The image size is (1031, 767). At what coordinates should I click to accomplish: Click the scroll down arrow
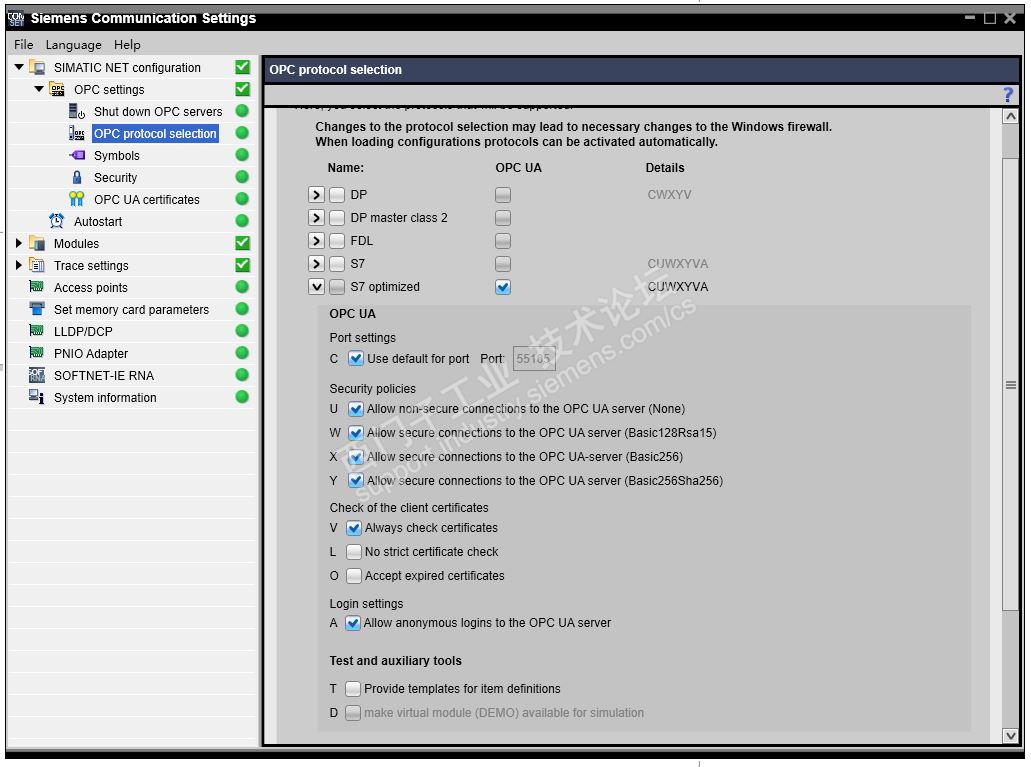point(1011,736)
